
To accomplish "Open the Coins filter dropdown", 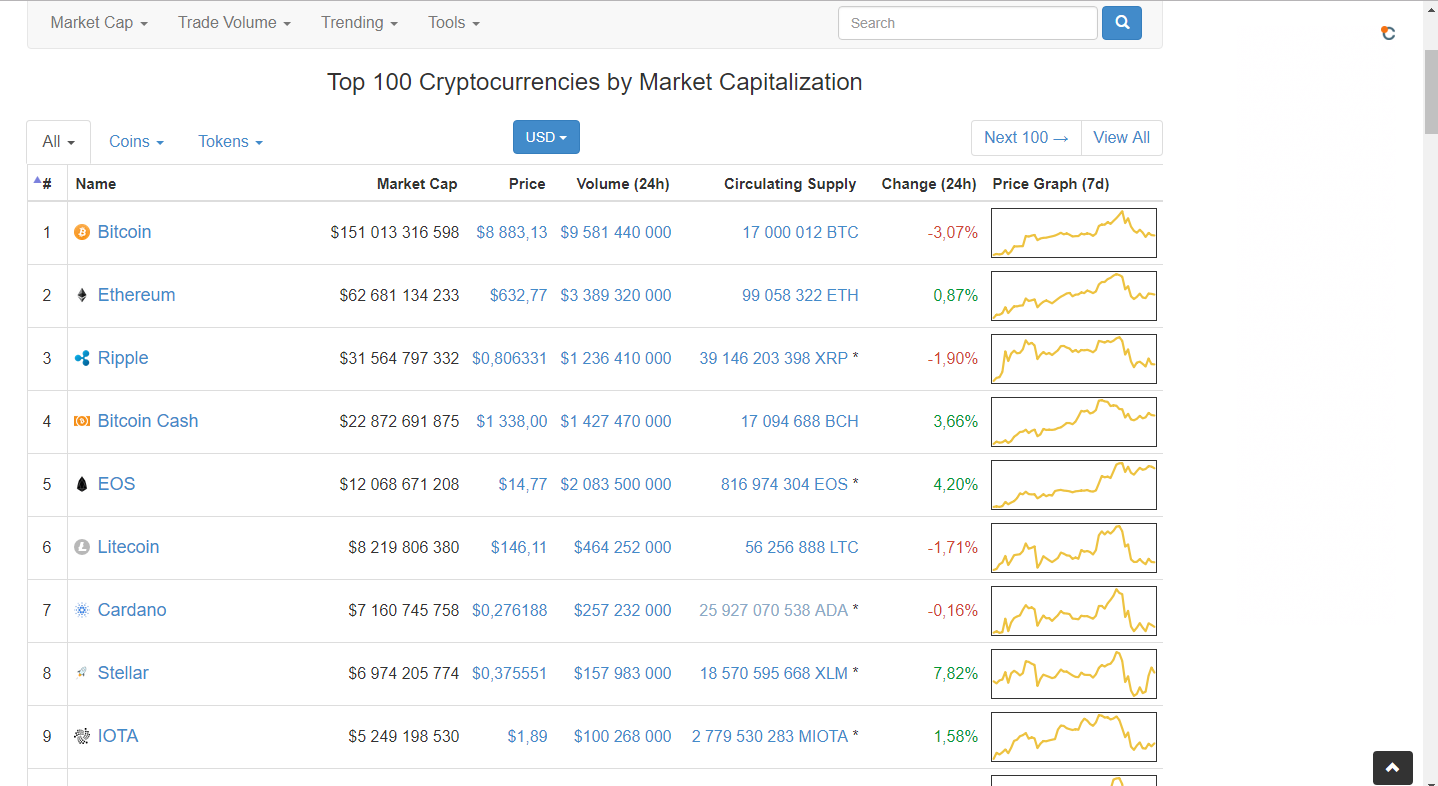I will tap(136, 142).
